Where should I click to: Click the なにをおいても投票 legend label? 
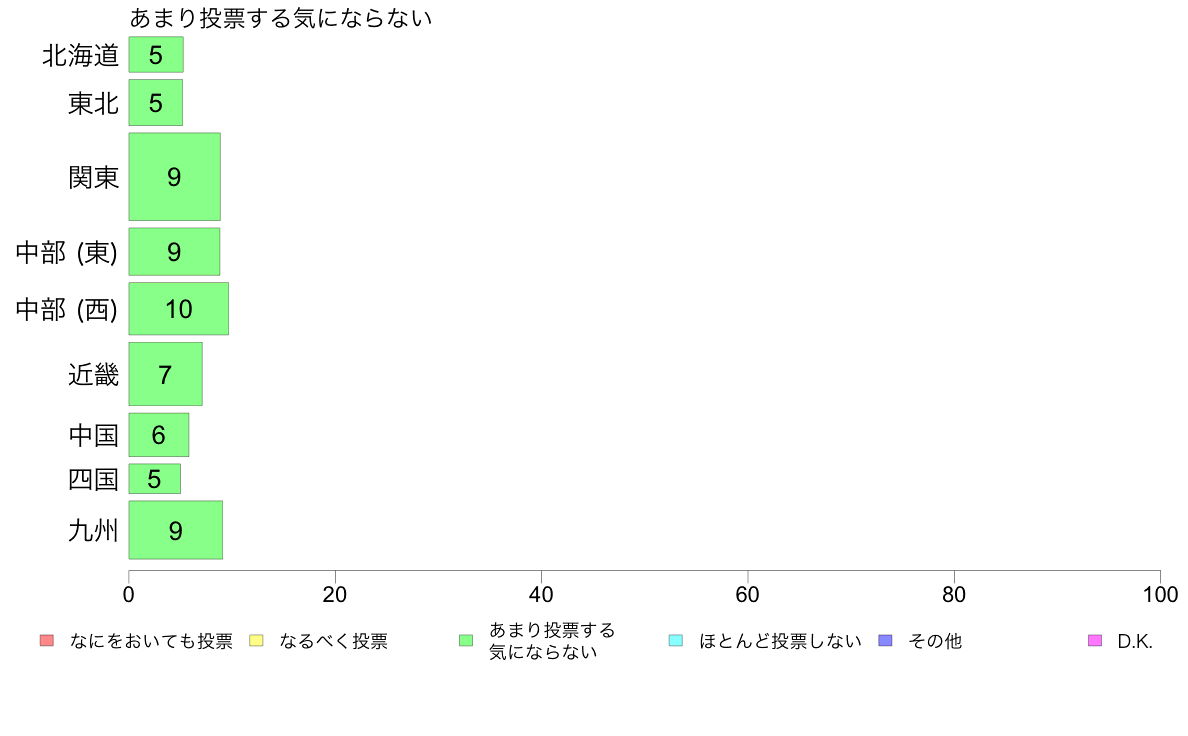click(151, 641)
